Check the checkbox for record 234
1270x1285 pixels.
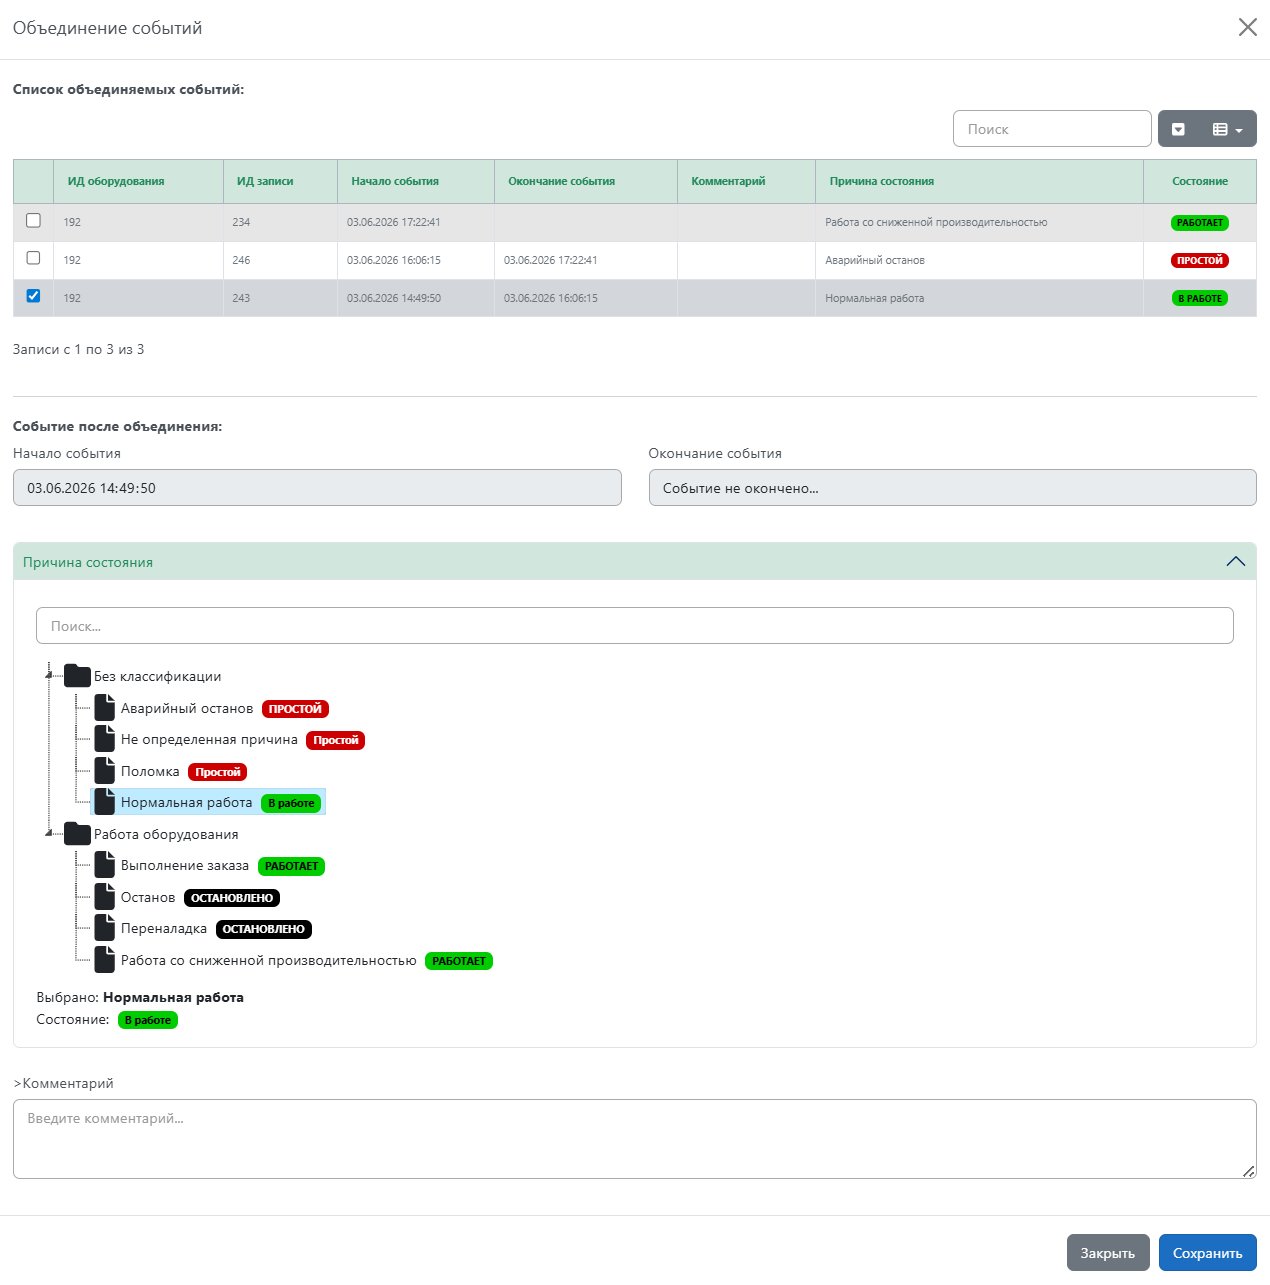coord(33,220)
